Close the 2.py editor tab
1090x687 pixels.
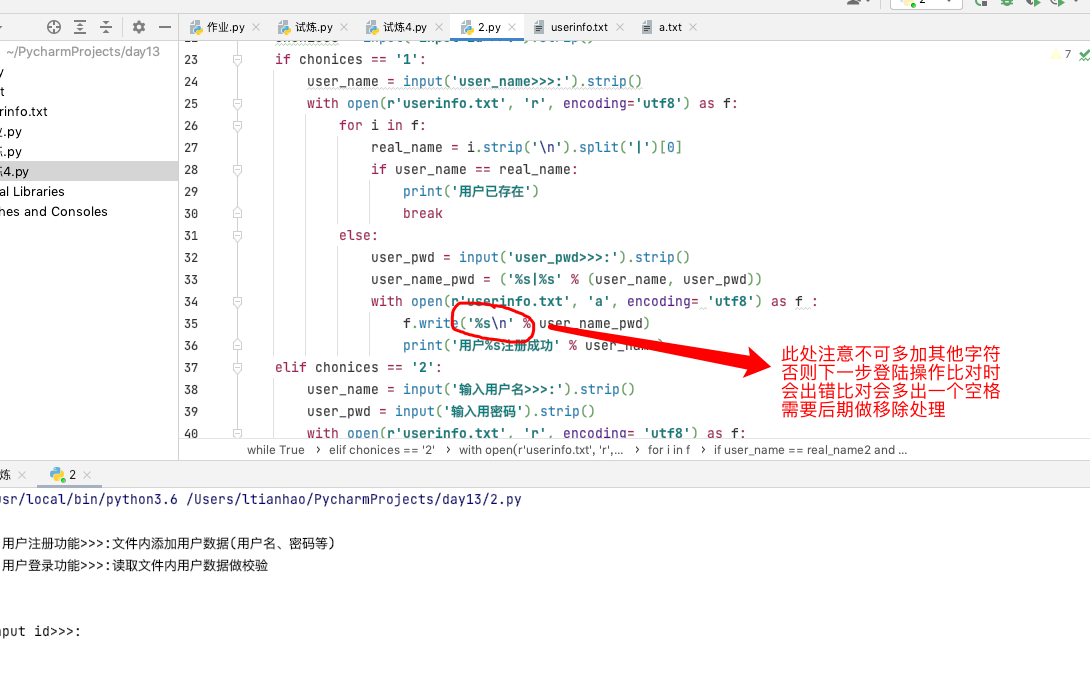click(512, 27)
